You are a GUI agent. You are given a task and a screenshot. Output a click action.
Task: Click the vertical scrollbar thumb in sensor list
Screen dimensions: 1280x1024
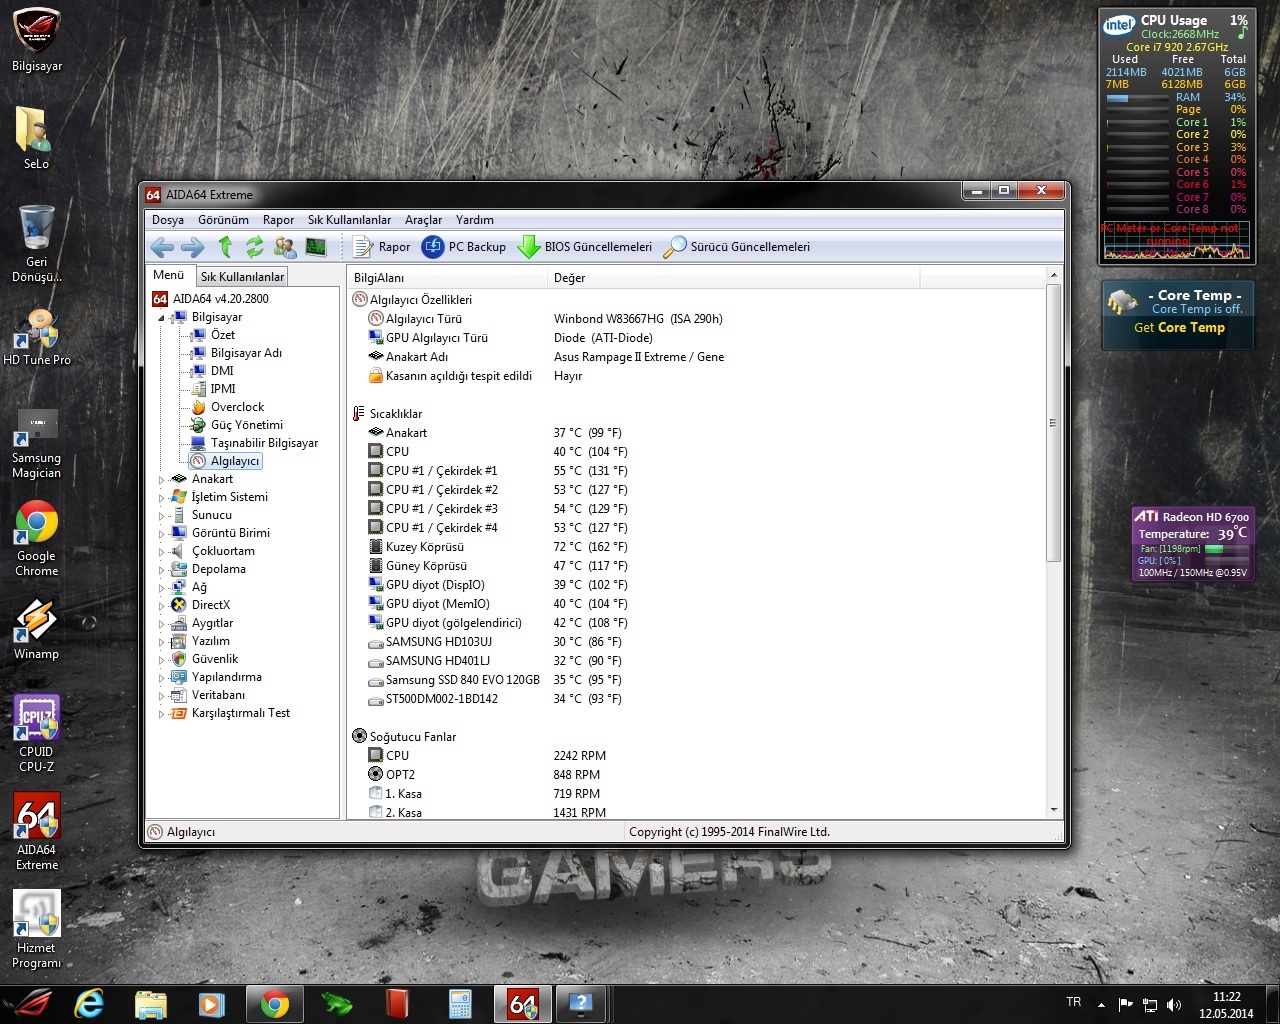tap(1053, 423)
